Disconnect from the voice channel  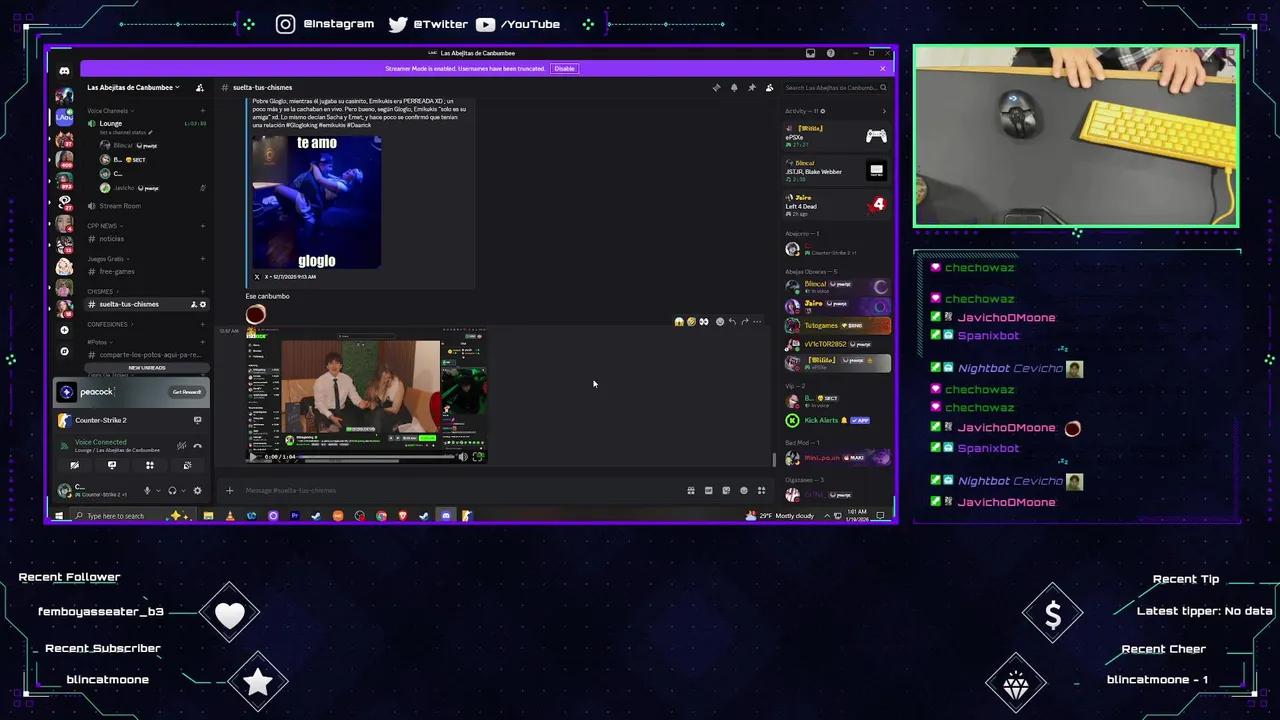click(x=197, y=446)
